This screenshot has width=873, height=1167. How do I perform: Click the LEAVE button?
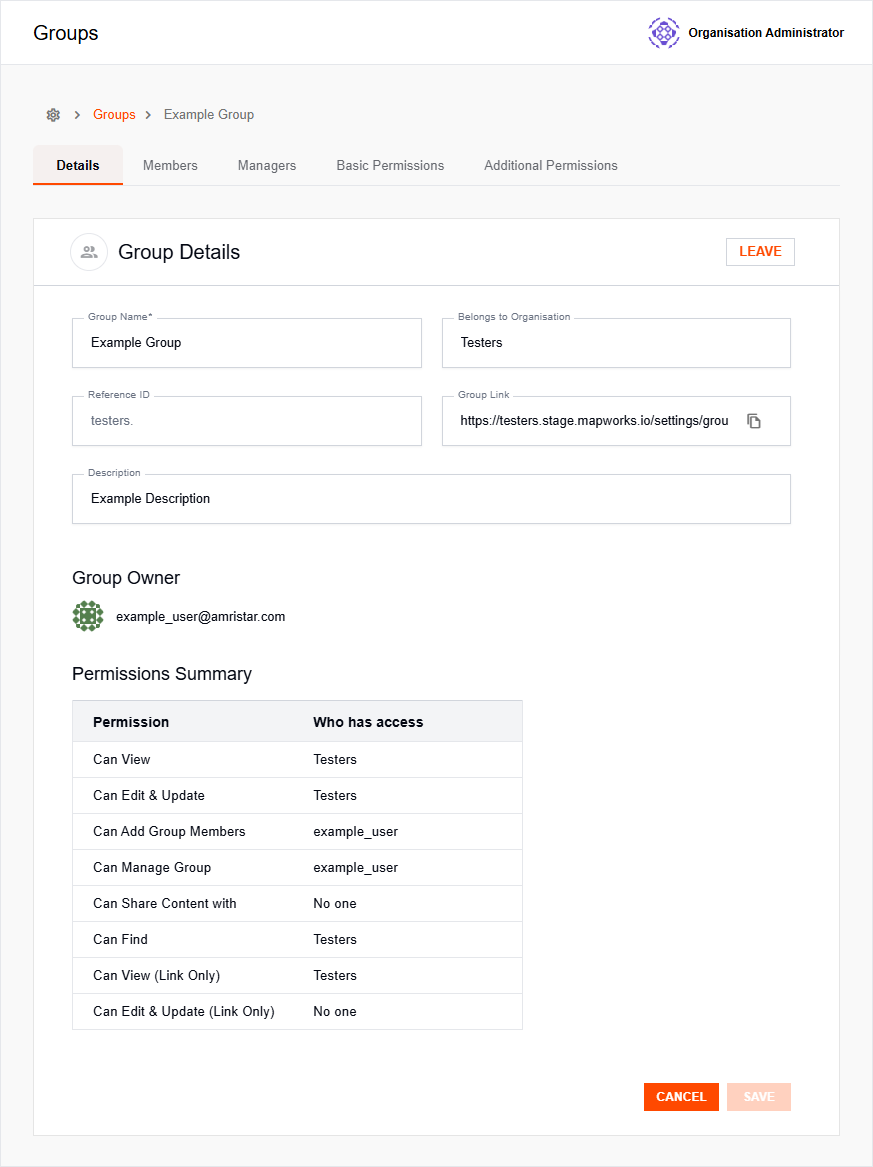click(760, 252)
